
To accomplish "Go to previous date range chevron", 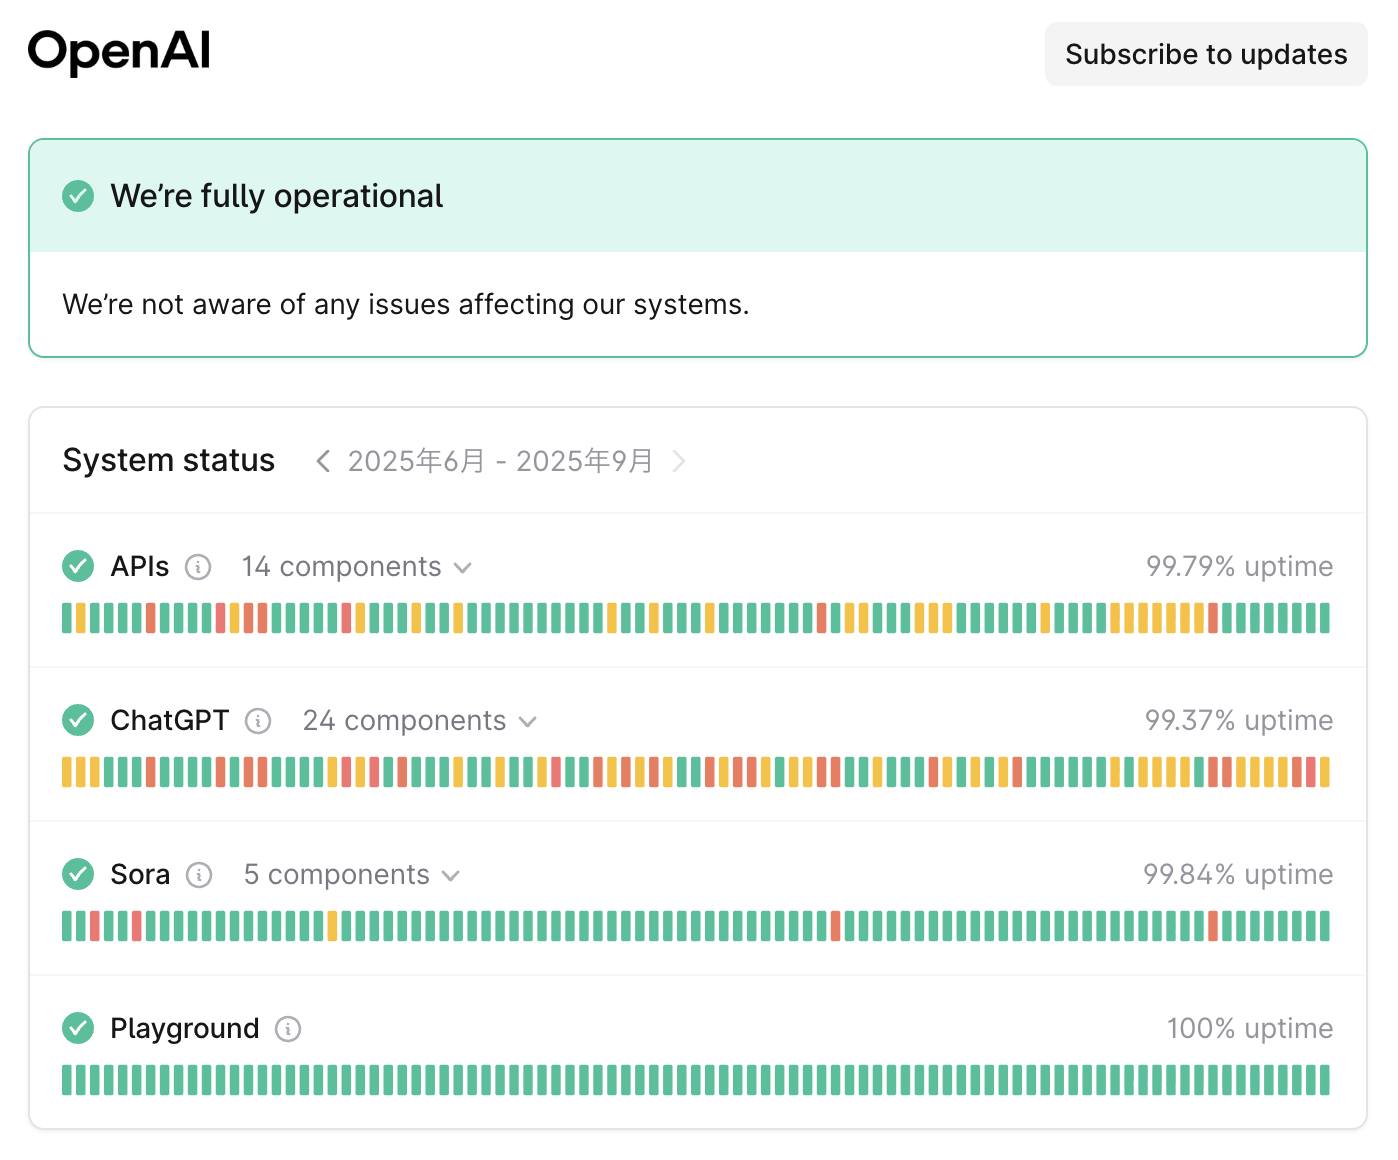I will tap(323, 461).
